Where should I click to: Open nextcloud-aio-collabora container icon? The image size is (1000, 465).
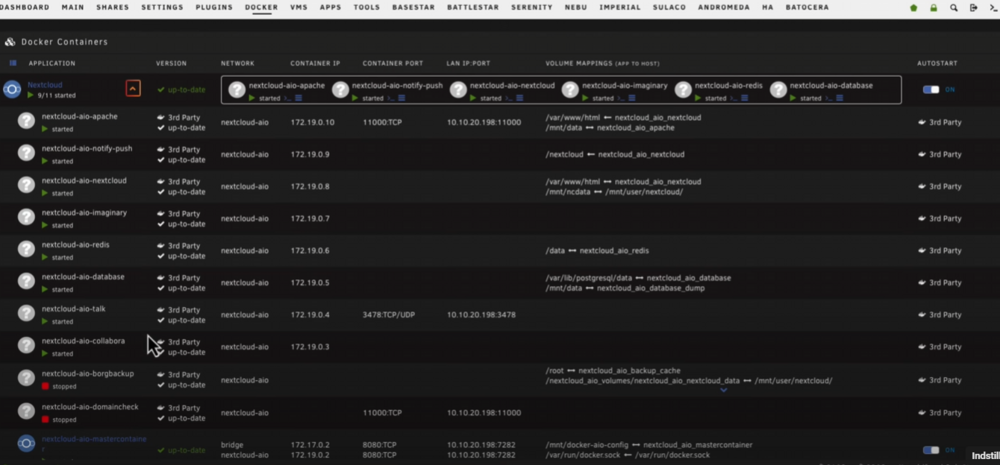(x=26, y=345)
